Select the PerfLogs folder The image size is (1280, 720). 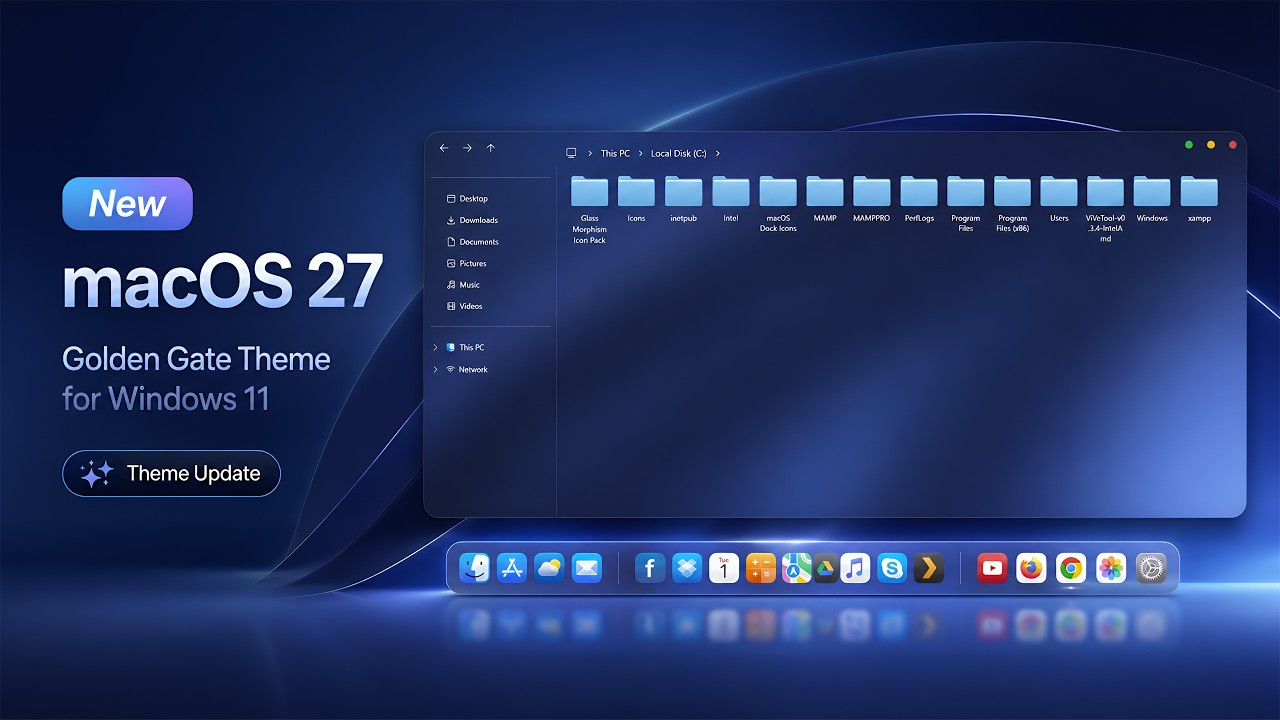point(919,199)
